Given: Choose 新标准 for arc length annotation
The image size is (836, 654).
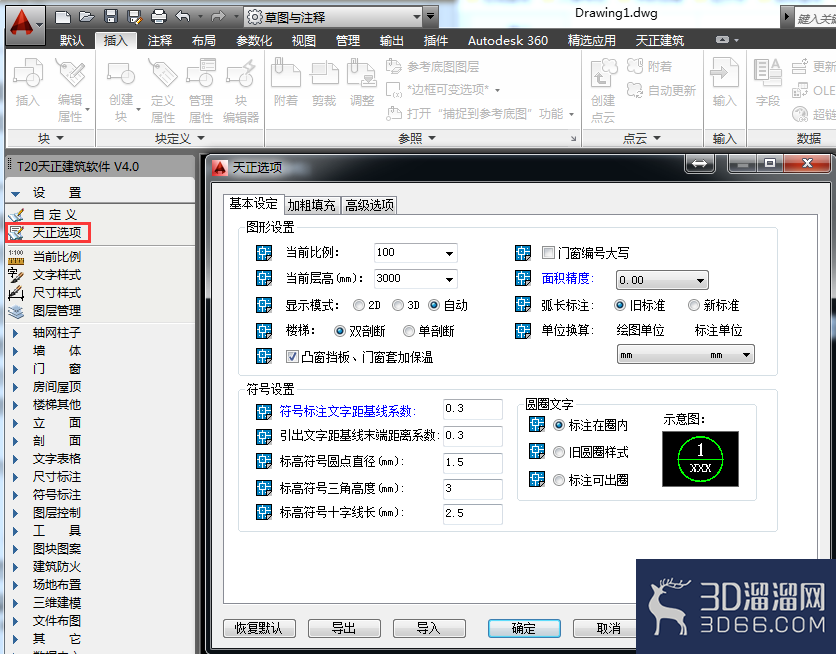Looking at the screenshot, I should (694, 305).
